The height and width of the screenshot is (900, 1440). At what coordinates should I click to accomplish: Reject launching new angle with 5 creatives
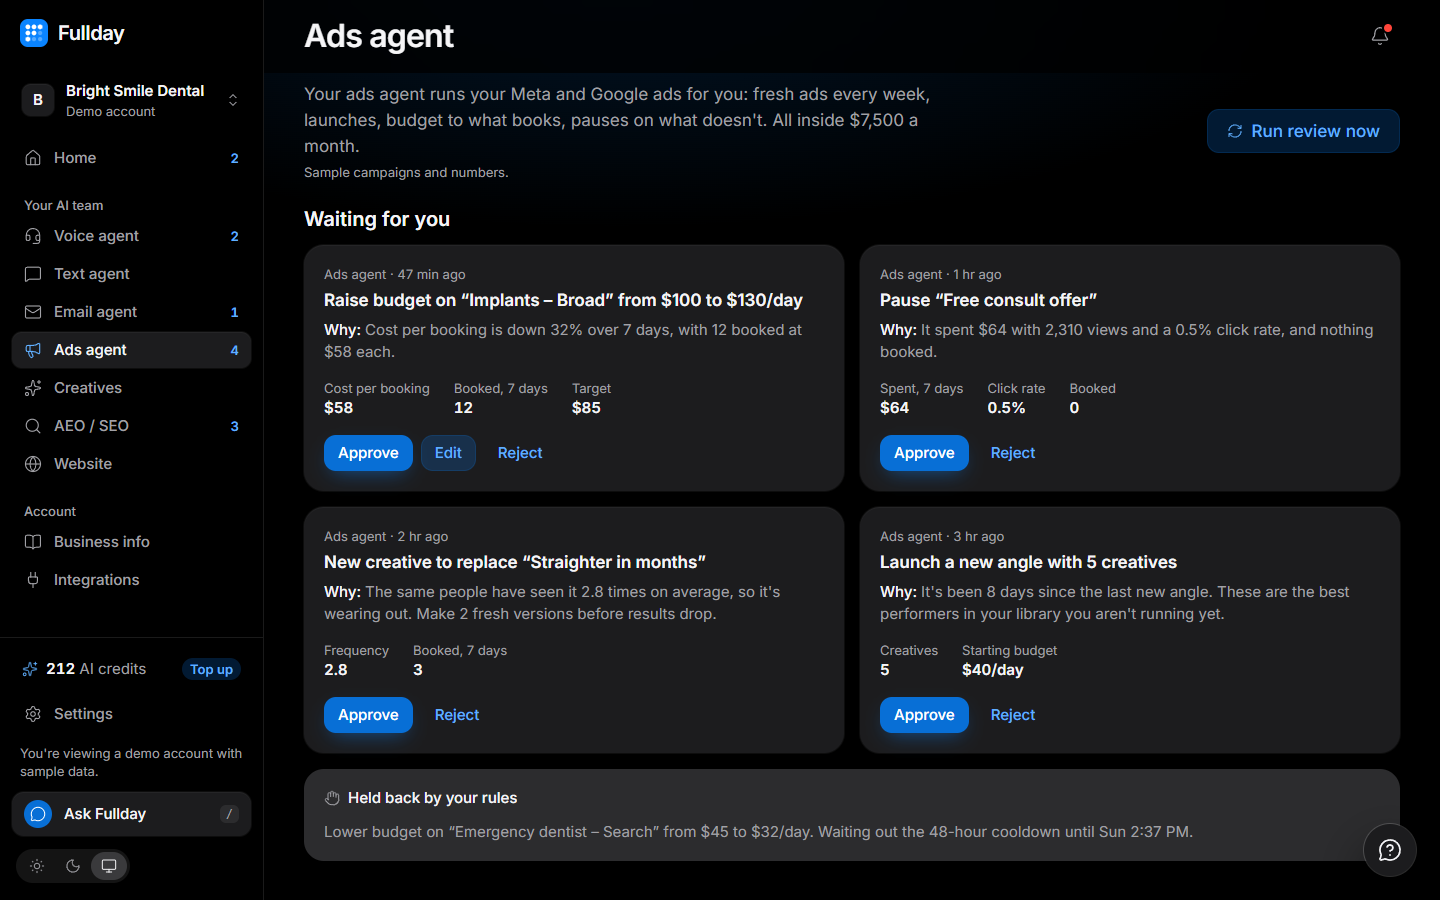coord(1013,715)
